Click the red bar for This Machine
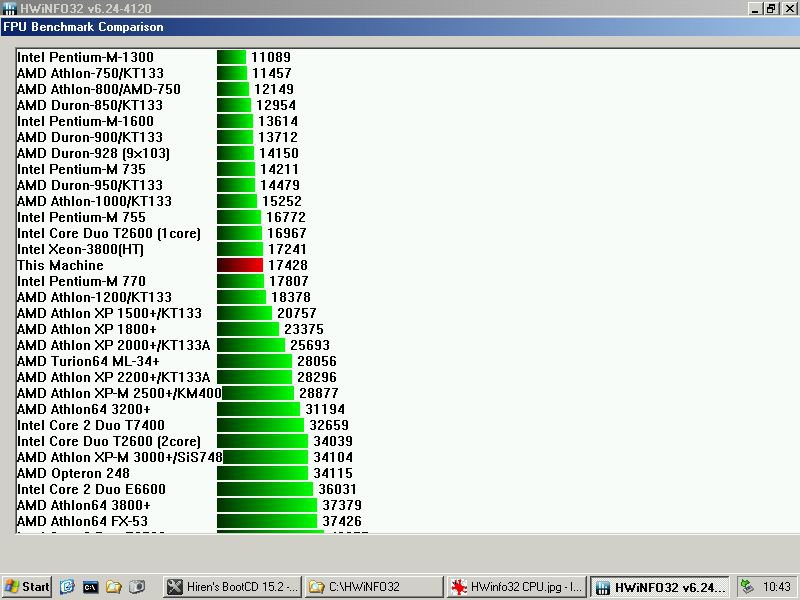 coord(240,265)
